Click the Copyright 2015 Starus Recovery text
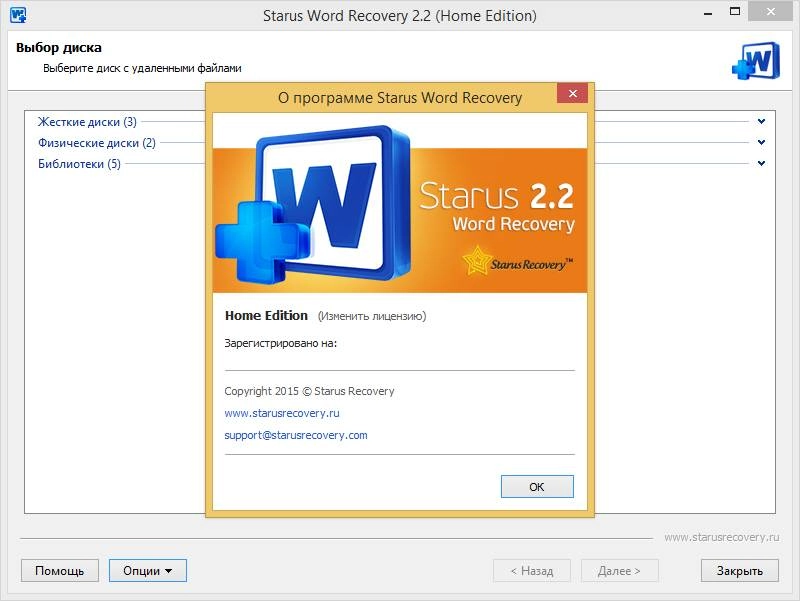This screenshot has width=800, height=601. click(x=309, y=391)
